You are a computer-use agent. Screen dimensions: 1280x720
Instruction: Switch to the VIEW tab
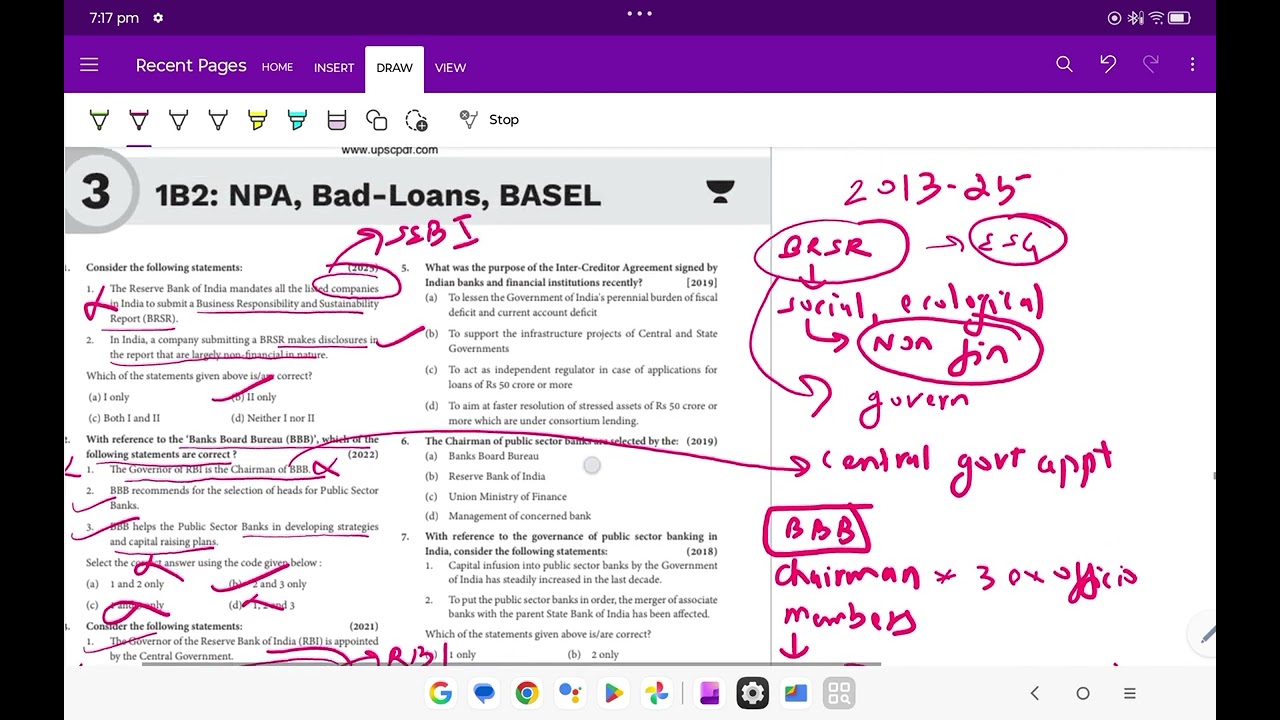point(450,67)
